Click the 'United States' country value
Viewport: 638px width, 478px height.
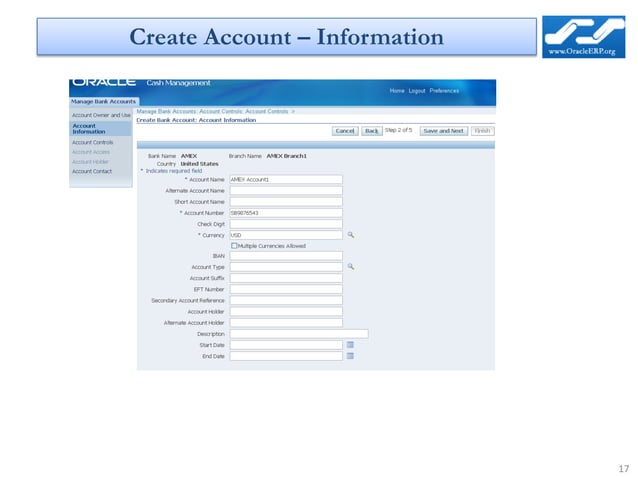tap(199, 164)
